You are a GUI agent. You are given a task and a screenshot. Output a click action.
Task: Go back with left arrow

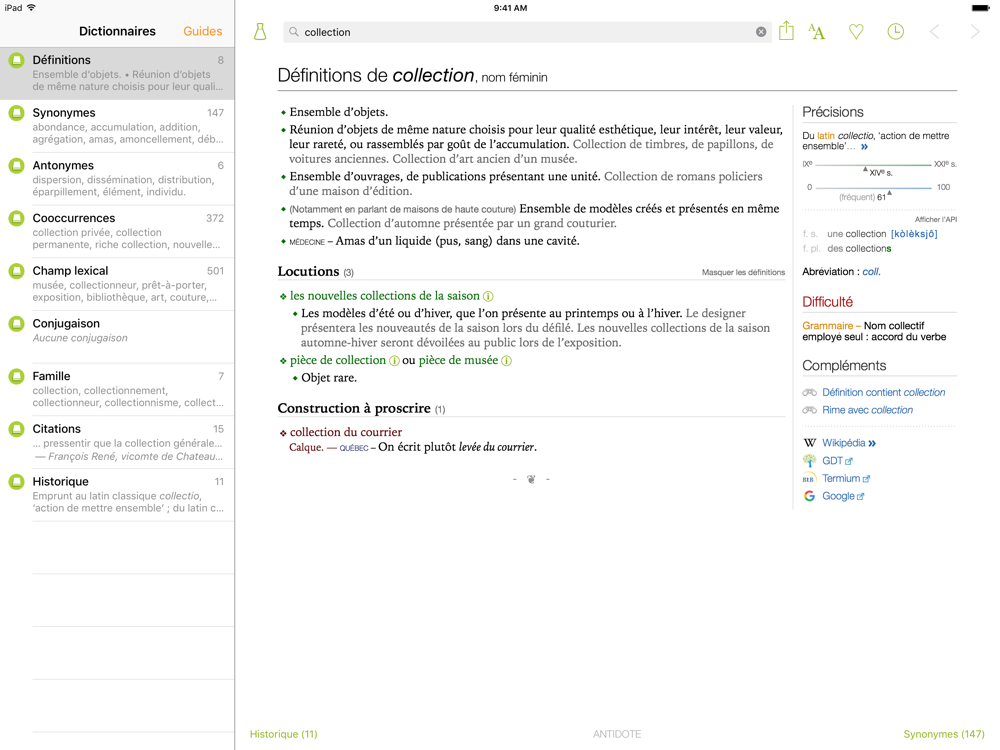pyautogui.click(x=934, y=31)
